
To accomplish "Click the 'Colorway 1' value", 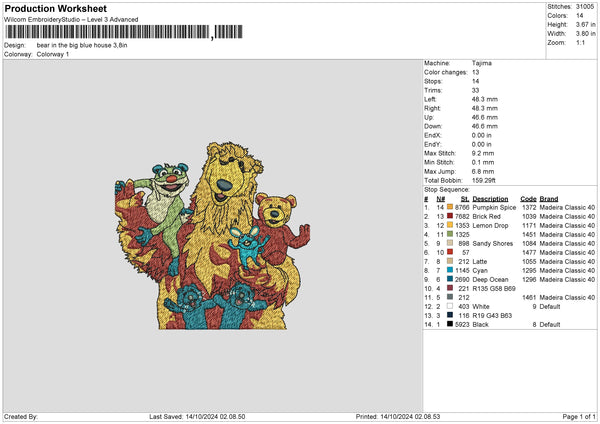I will tap(53, 54).
